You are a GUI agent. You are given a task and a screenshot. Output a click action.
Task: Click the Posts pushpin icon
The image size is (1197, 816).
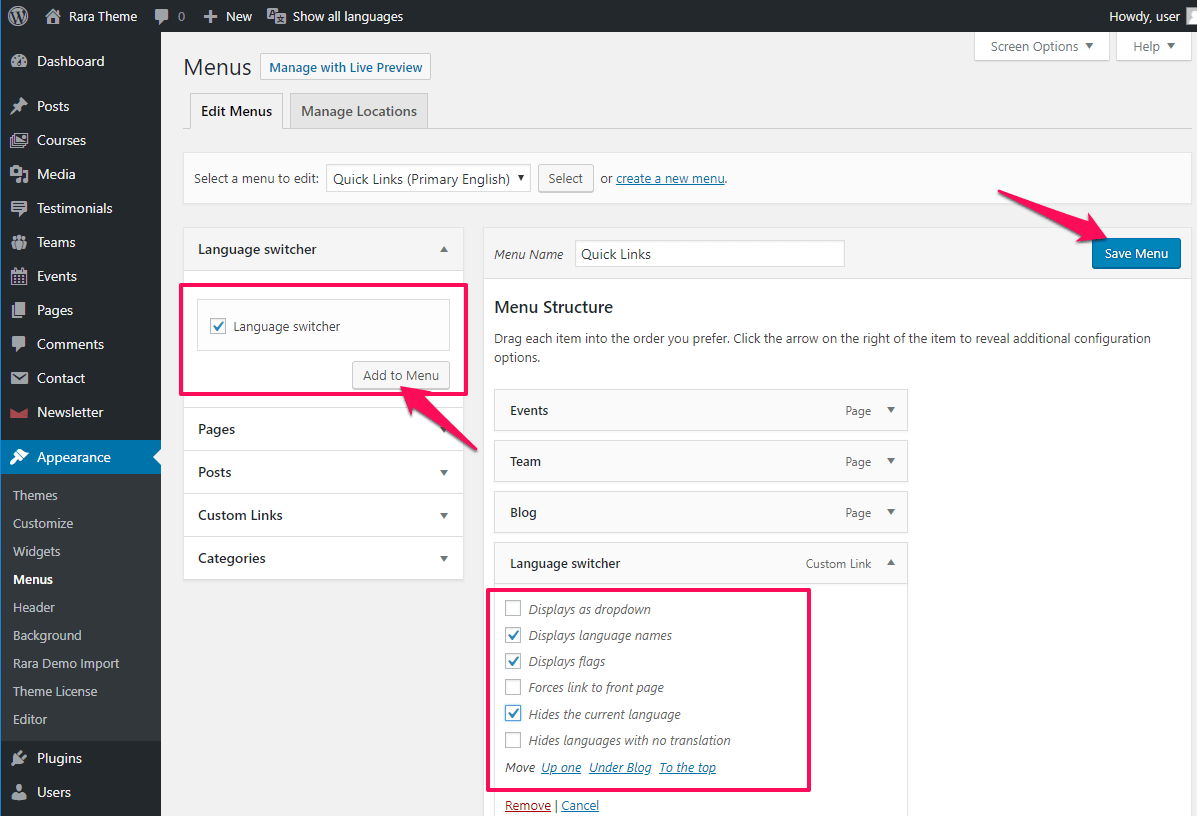click(19, 106)
